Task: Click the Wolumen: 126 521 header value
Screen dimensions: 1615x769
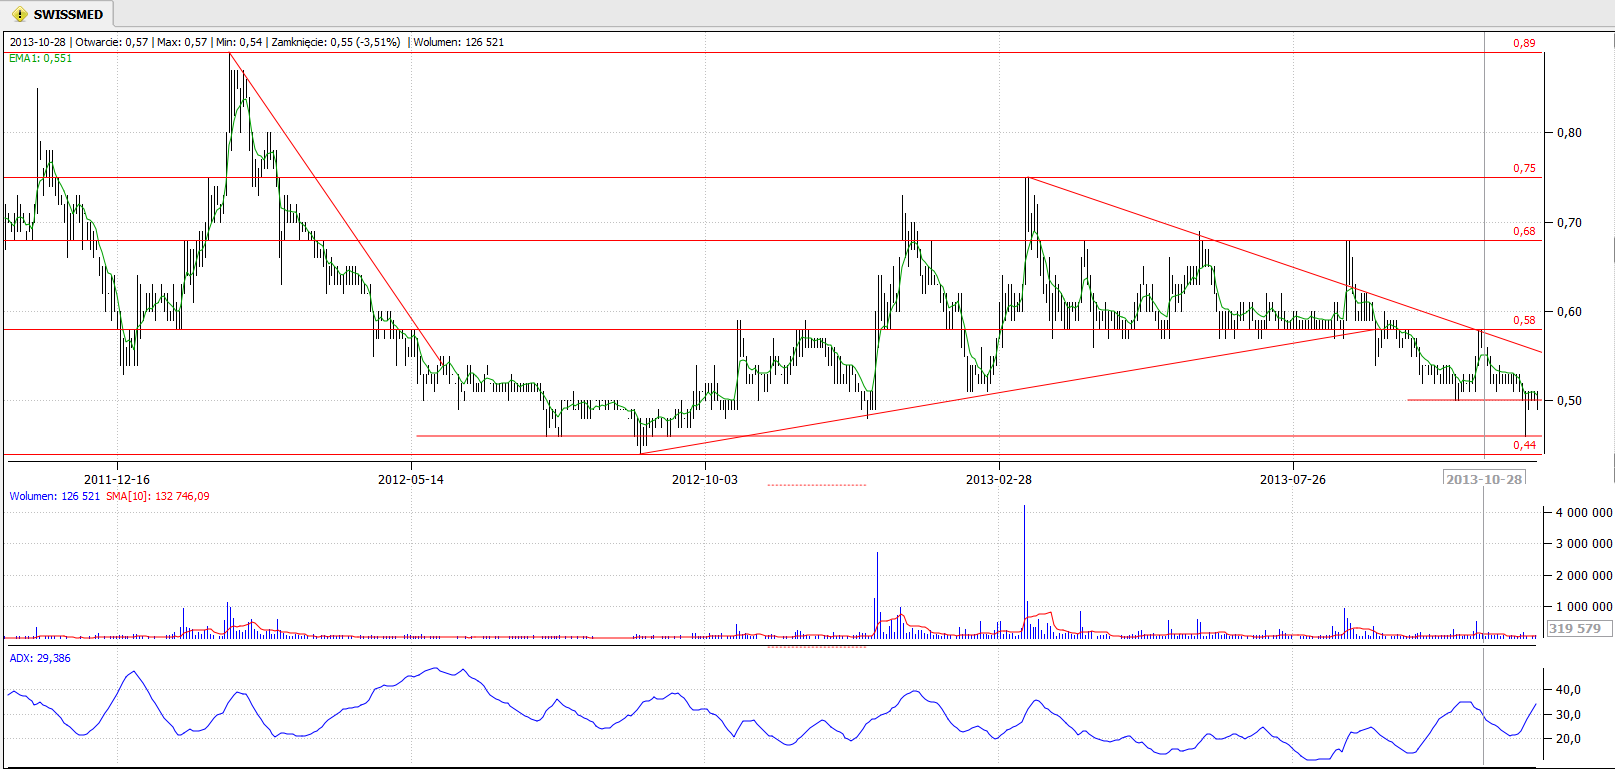Action: coord(459,42)
